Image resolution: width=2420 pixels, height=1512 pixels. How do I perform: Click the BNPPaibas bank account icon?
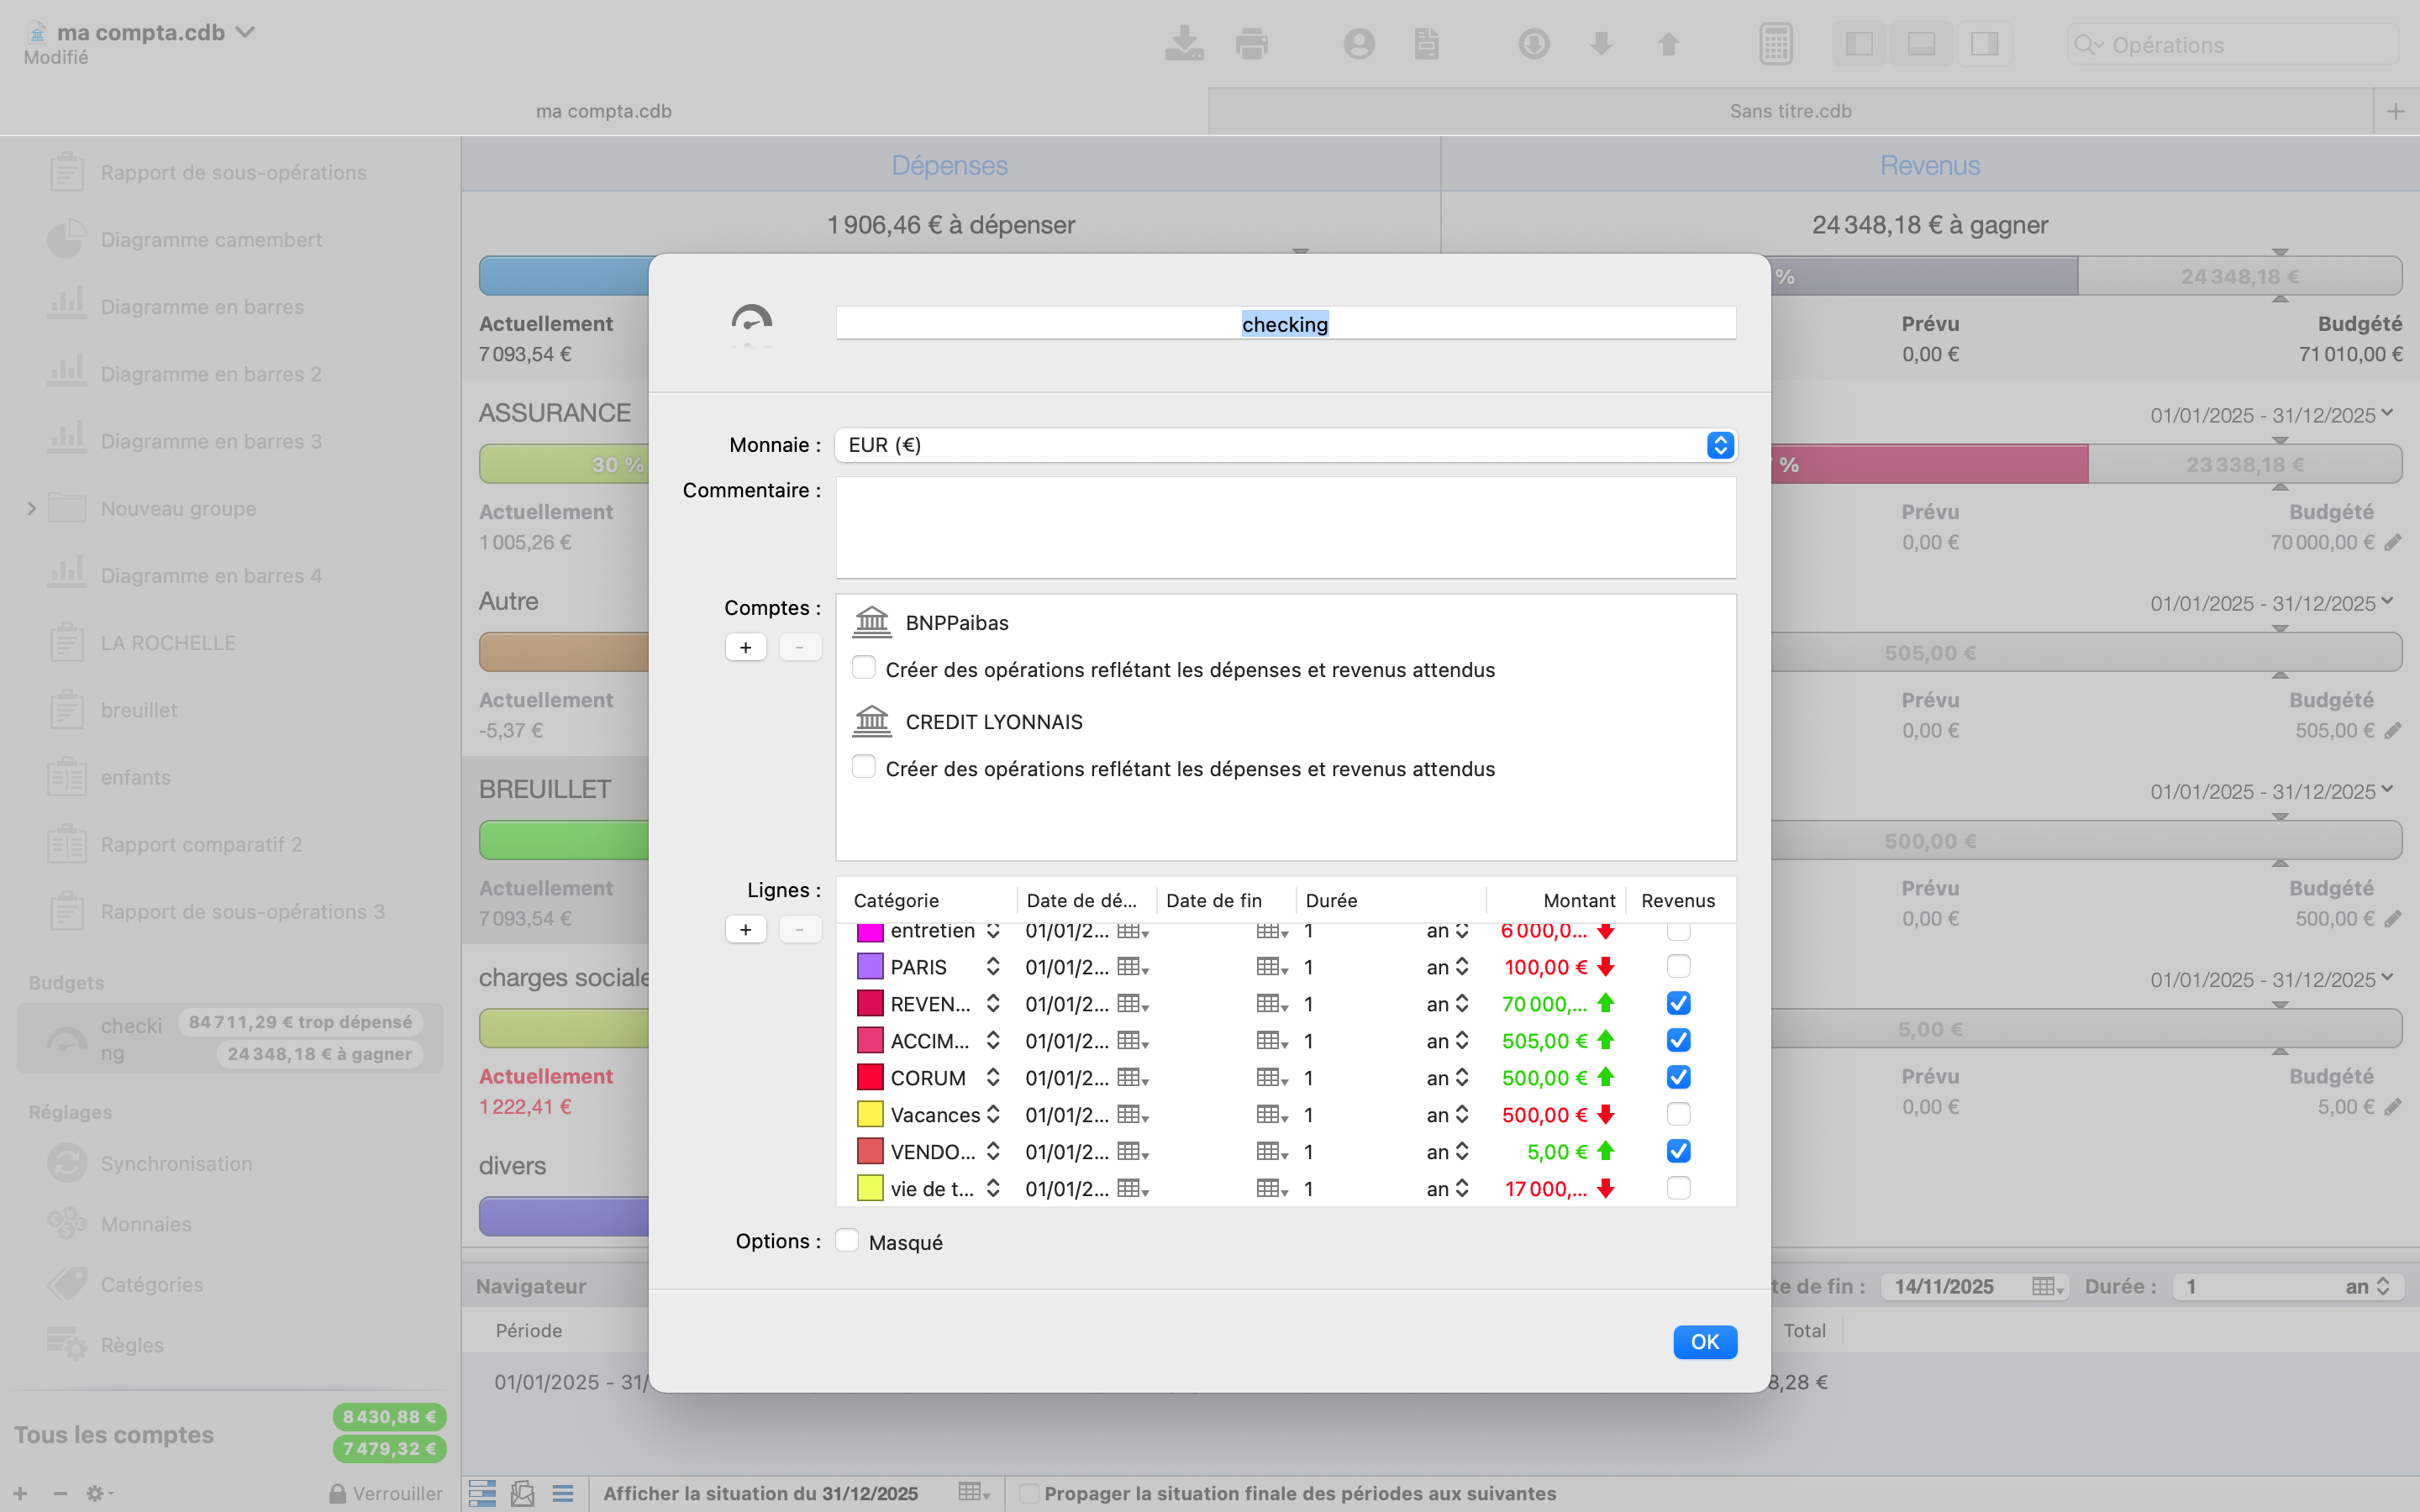[x=872, y=622]
